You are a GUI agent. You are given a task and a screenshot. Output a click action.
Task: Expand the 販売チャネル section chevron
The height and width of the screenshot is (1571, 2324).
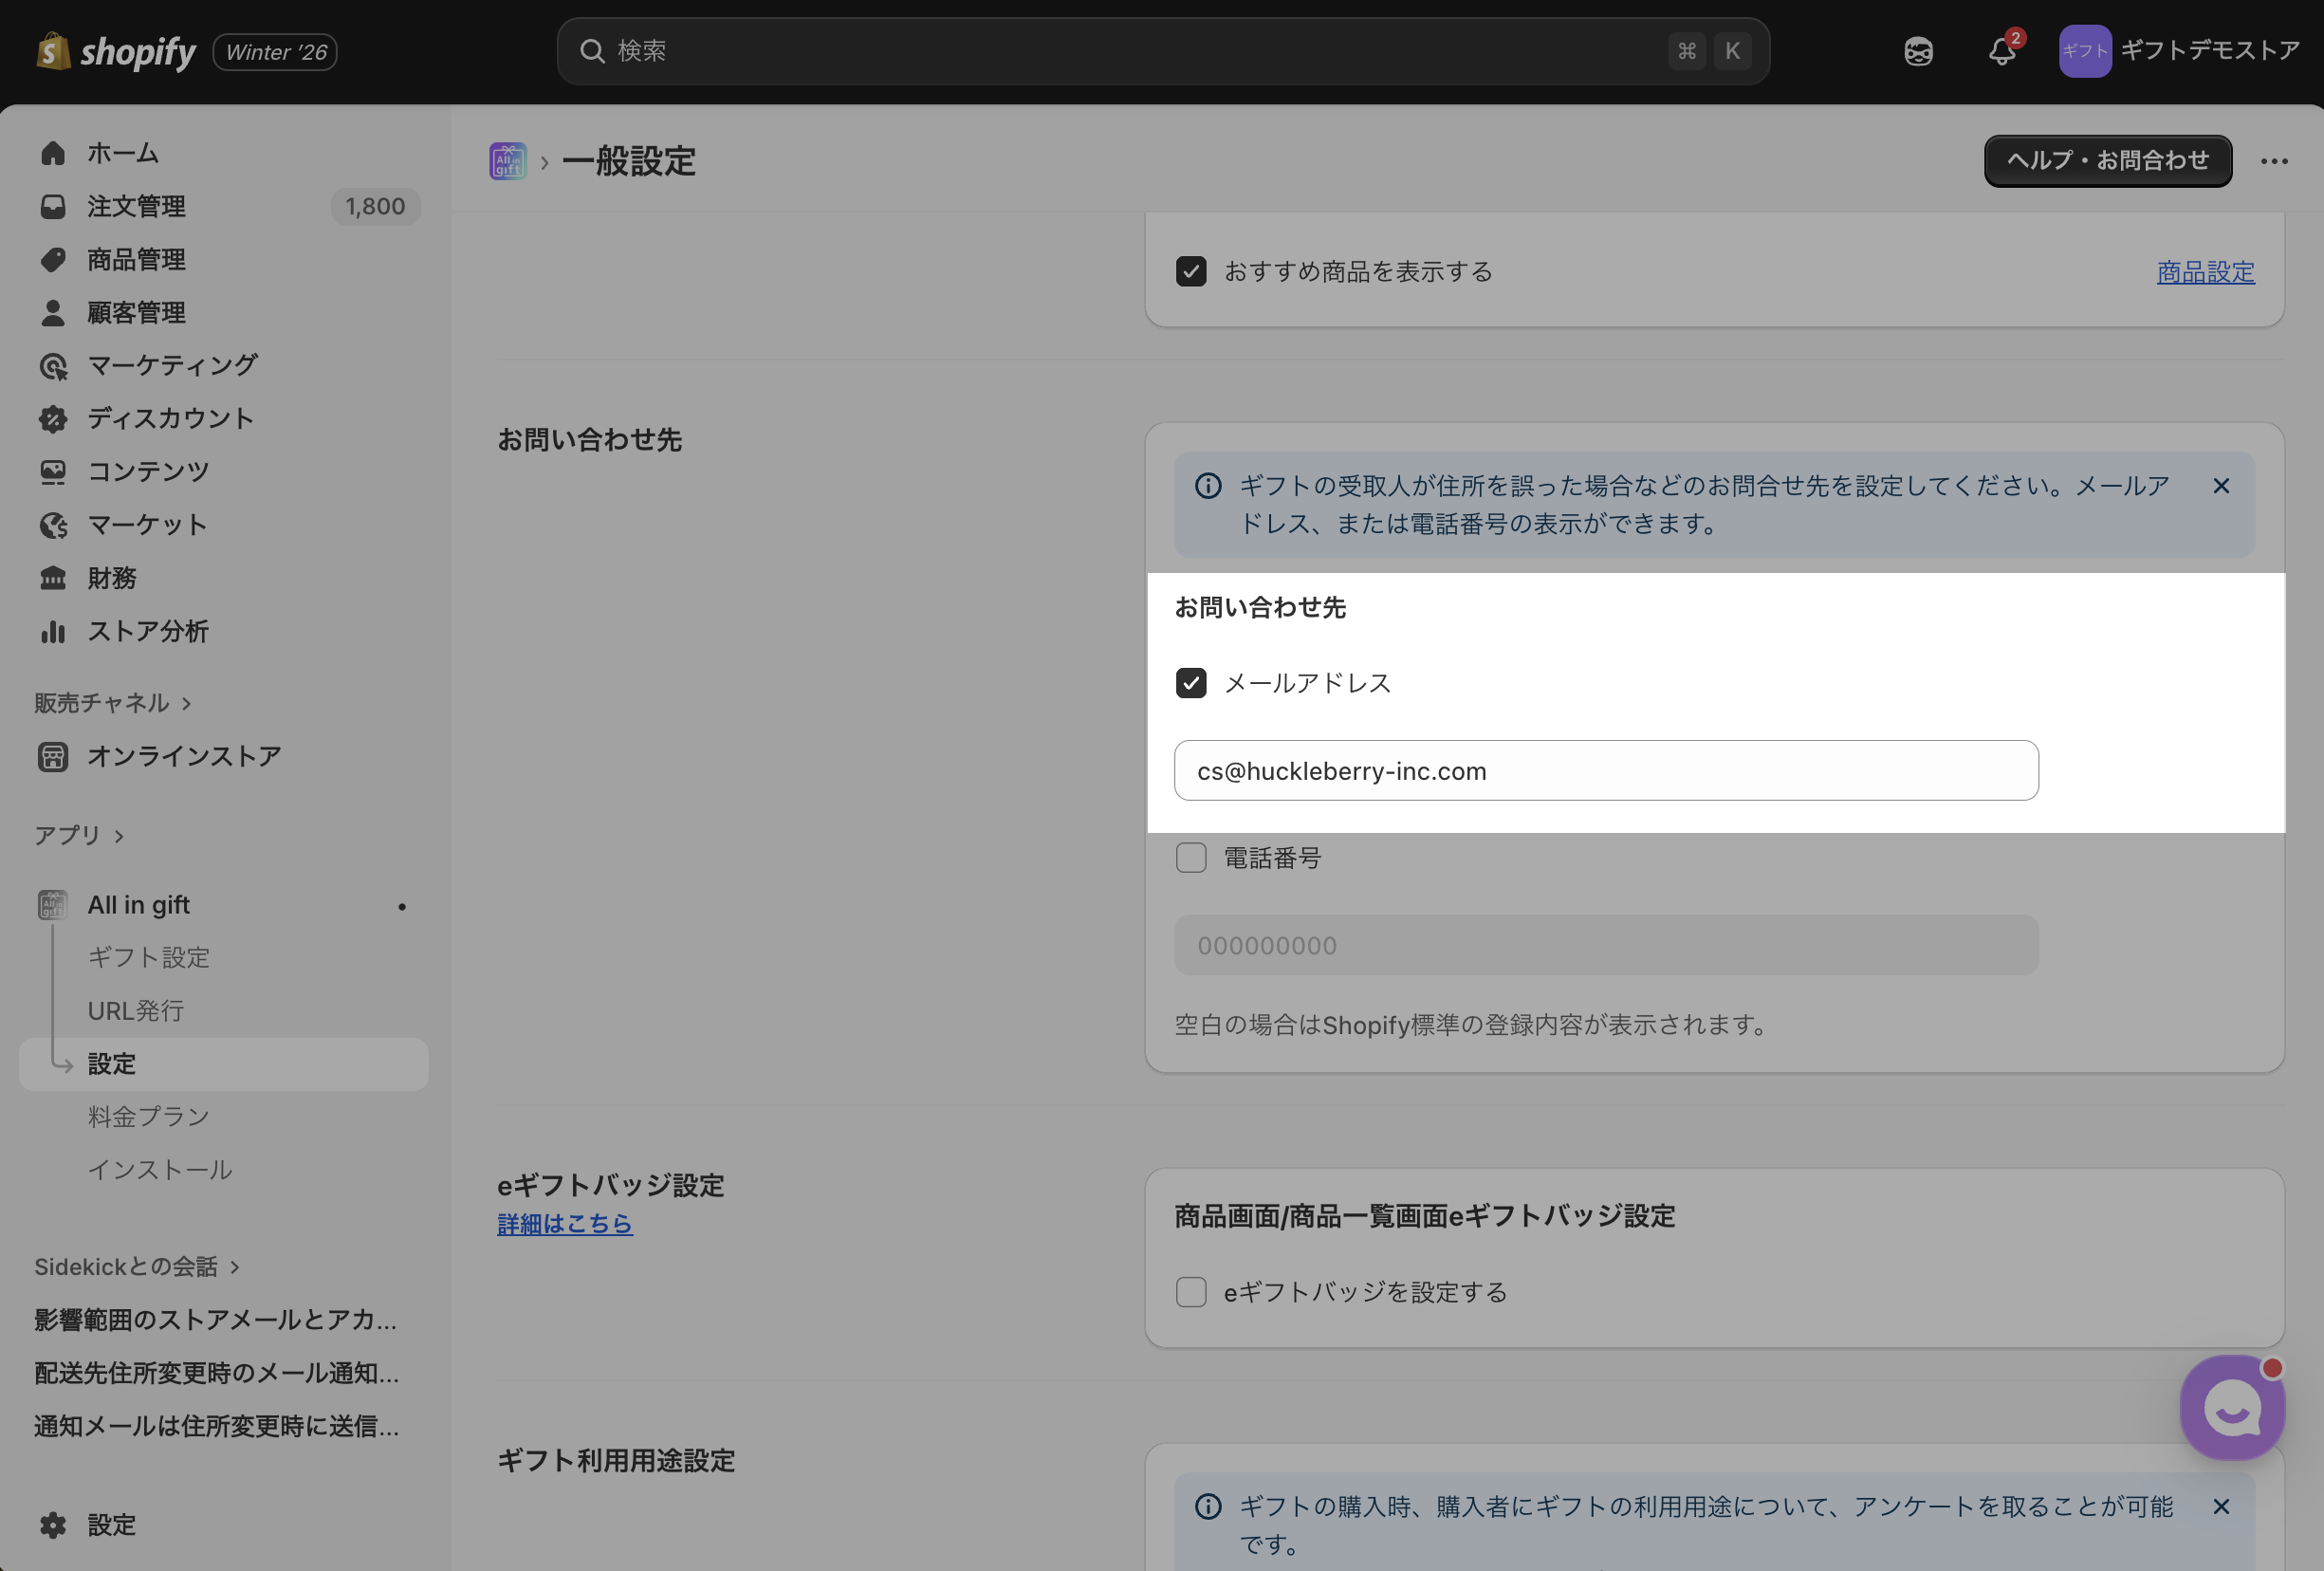click(x=187, y=704)
